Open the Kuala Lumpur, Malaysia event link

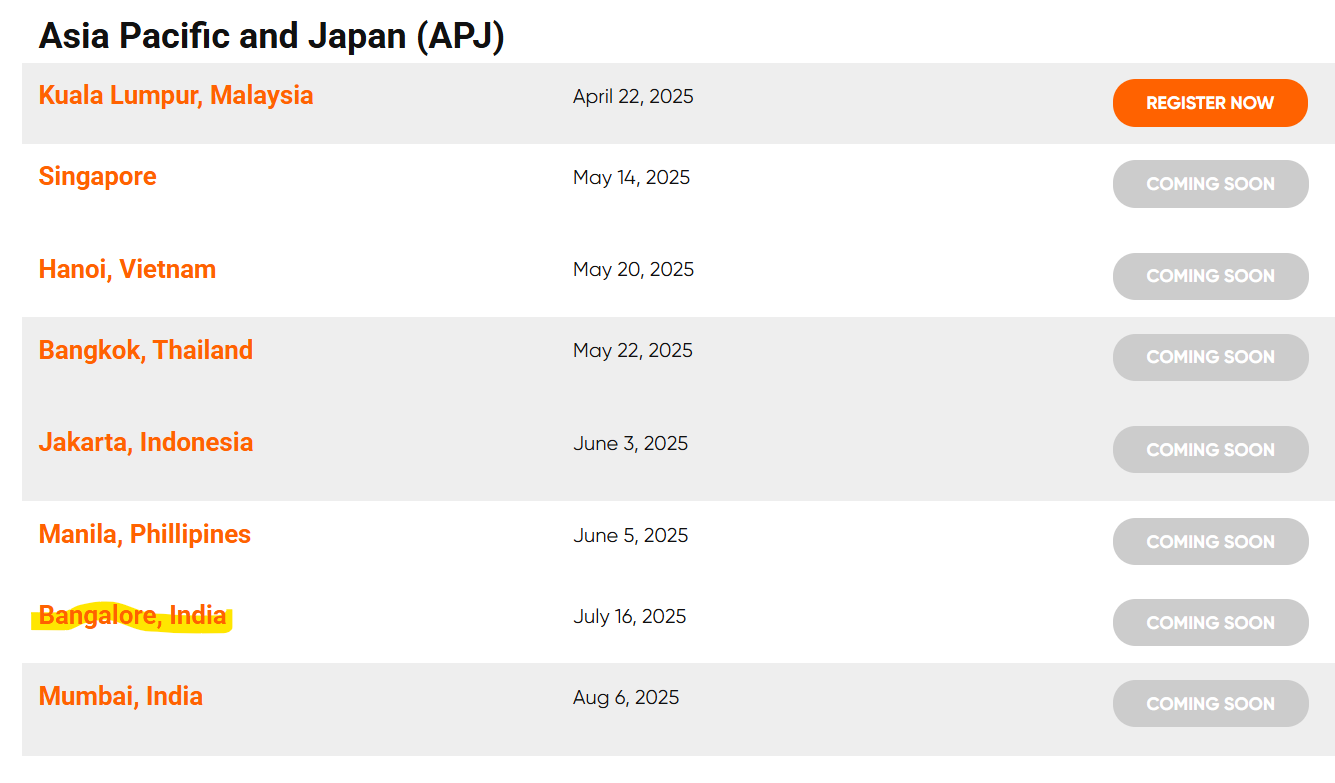point(176,96)
